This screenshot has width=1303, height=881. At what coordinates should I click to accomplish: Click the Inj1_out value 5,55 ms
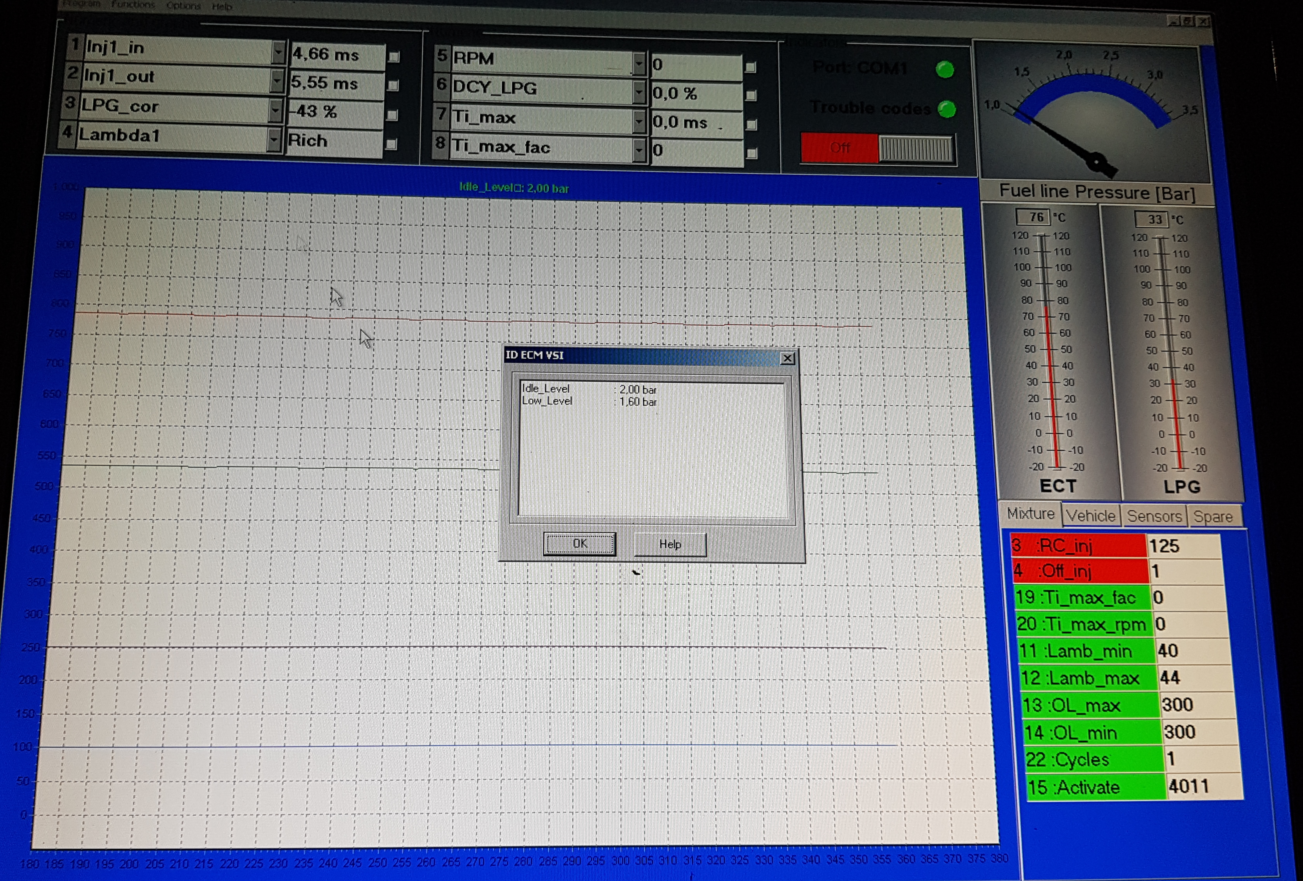tap(336, 84)
